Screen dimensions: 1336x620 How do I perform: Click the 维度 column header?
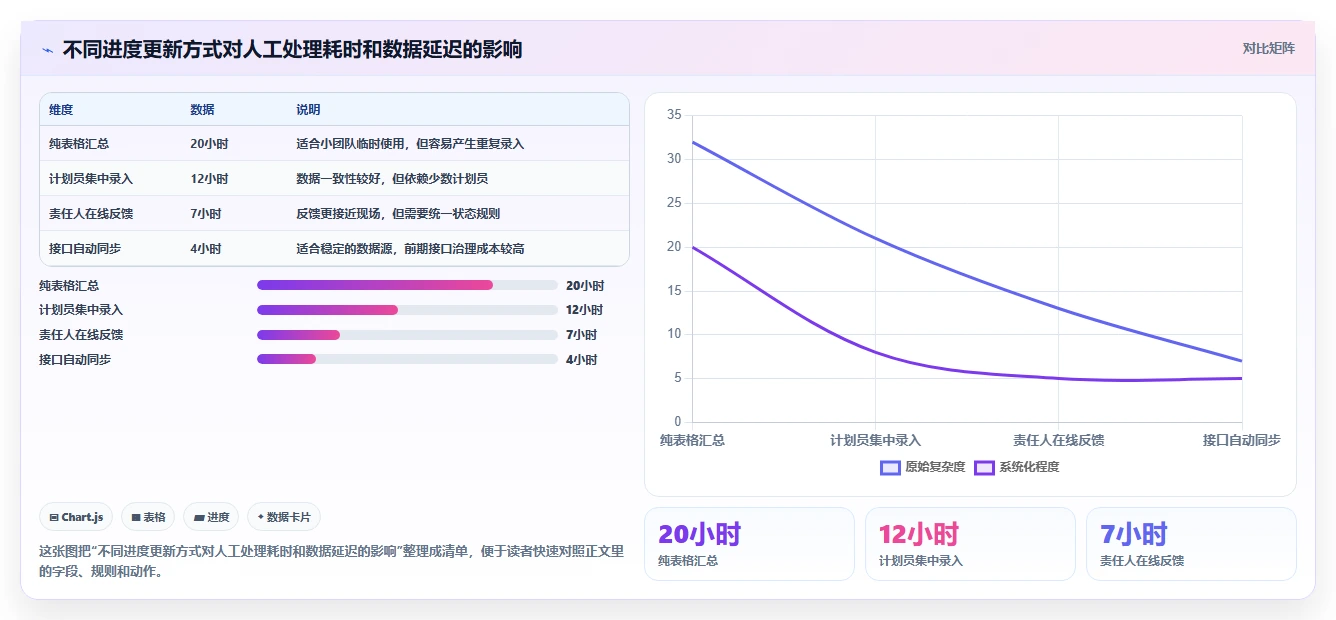point(61,110)
